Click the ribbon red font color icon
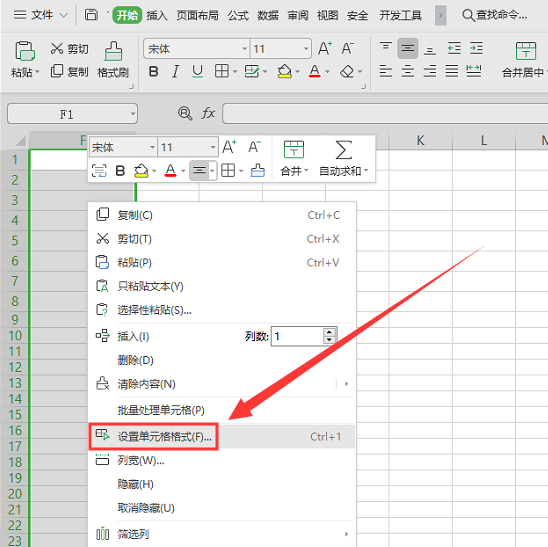The height and width of the screenshot is (547, 548). pos(315,71)
